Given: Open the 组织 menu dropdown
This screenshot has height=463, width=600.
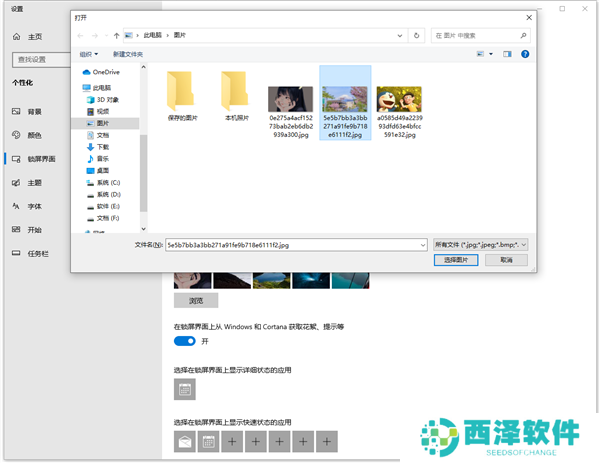Looking at the screenshot, I should (x=88, y=54).
